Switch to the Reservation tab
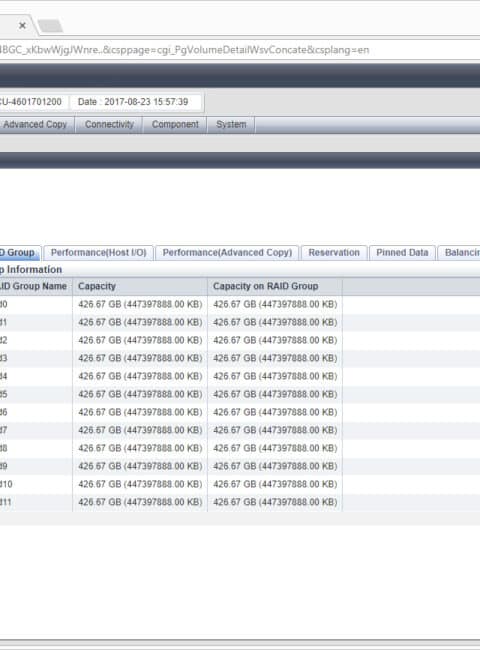This screenshot has width=480, height=650. coord(334,252)
